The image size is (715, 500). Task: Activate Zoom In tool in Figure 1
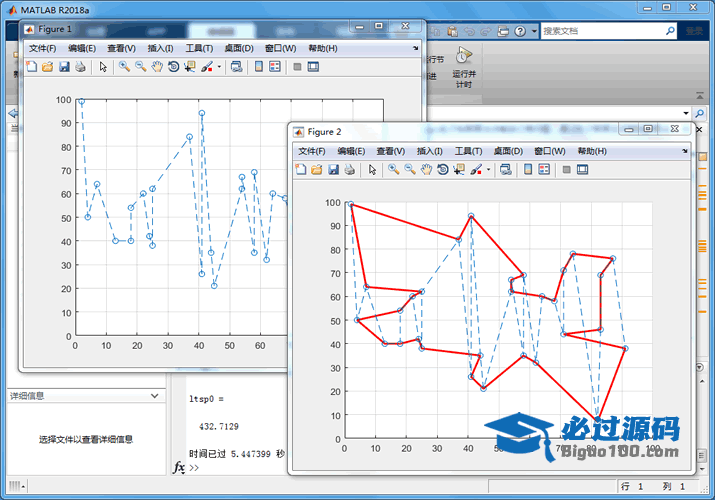(124, 67)
